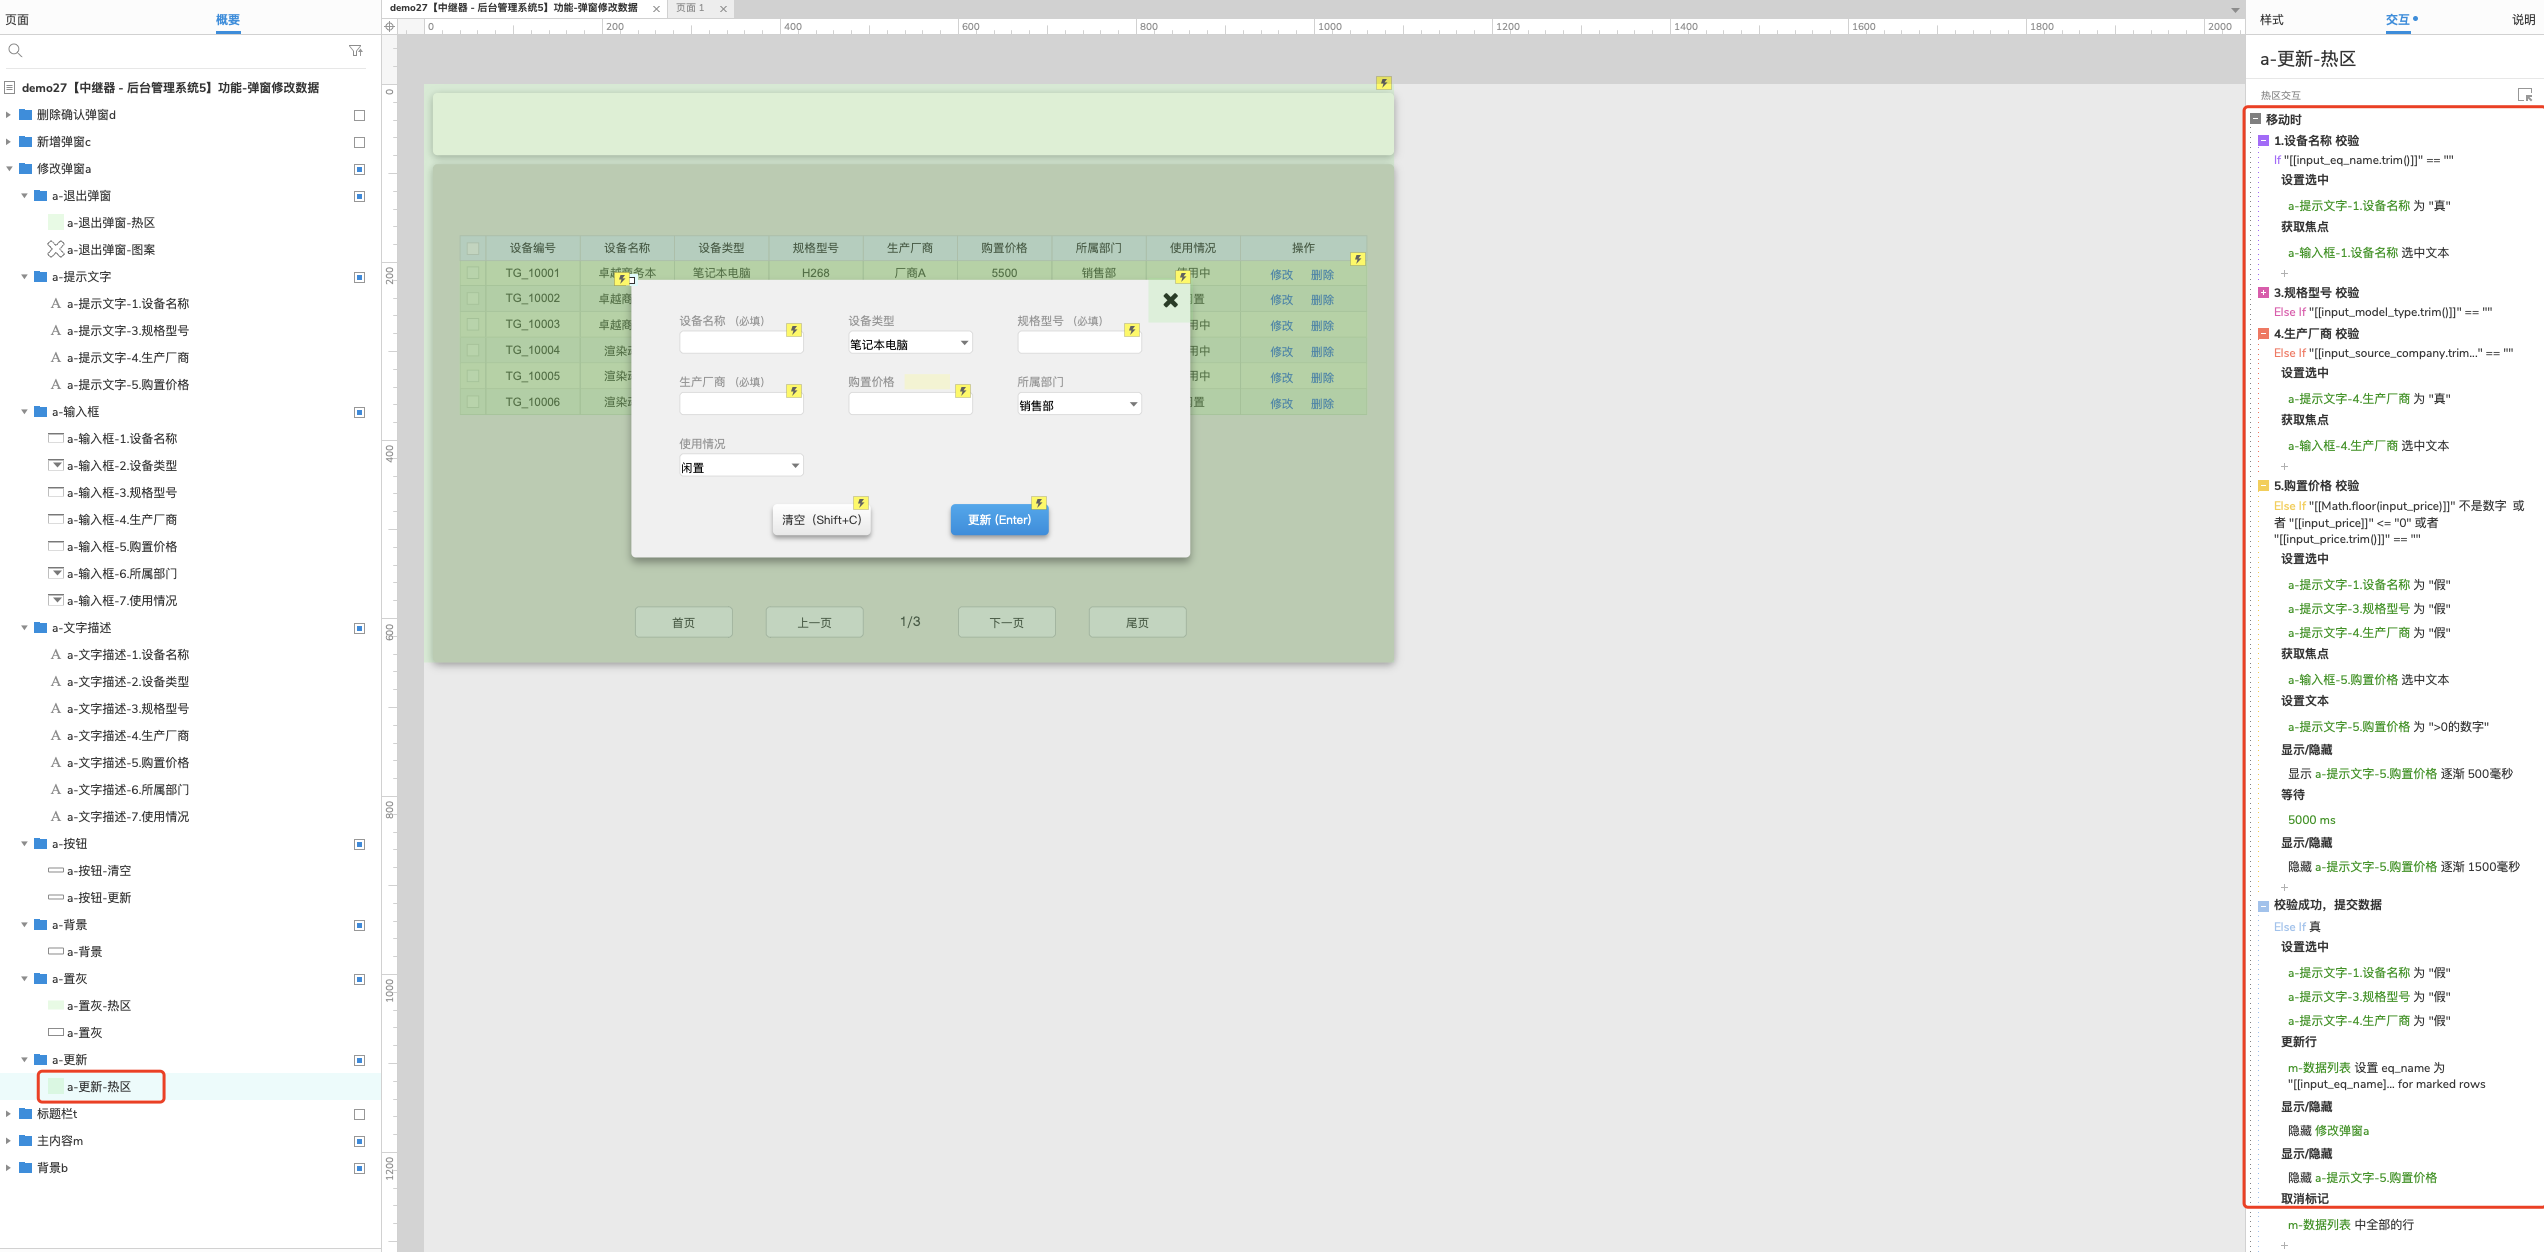Open the tab list dropdown arrow
Viewport: 2544px width, 1252px height.
[2235, 10]
